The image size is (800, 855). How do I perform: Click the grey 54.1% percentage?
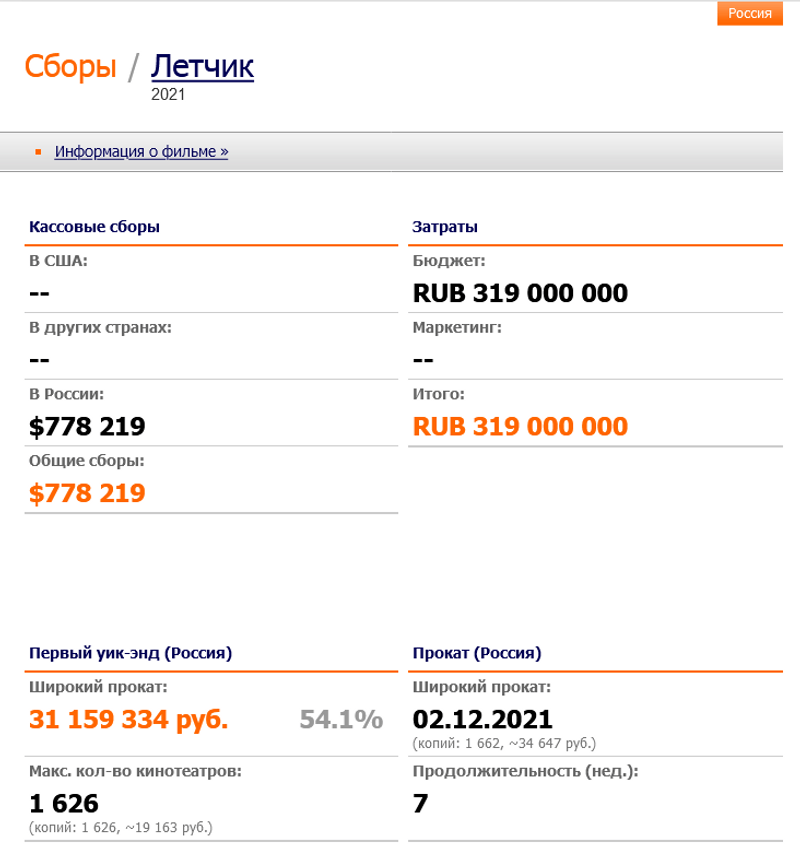click(340, 719)
